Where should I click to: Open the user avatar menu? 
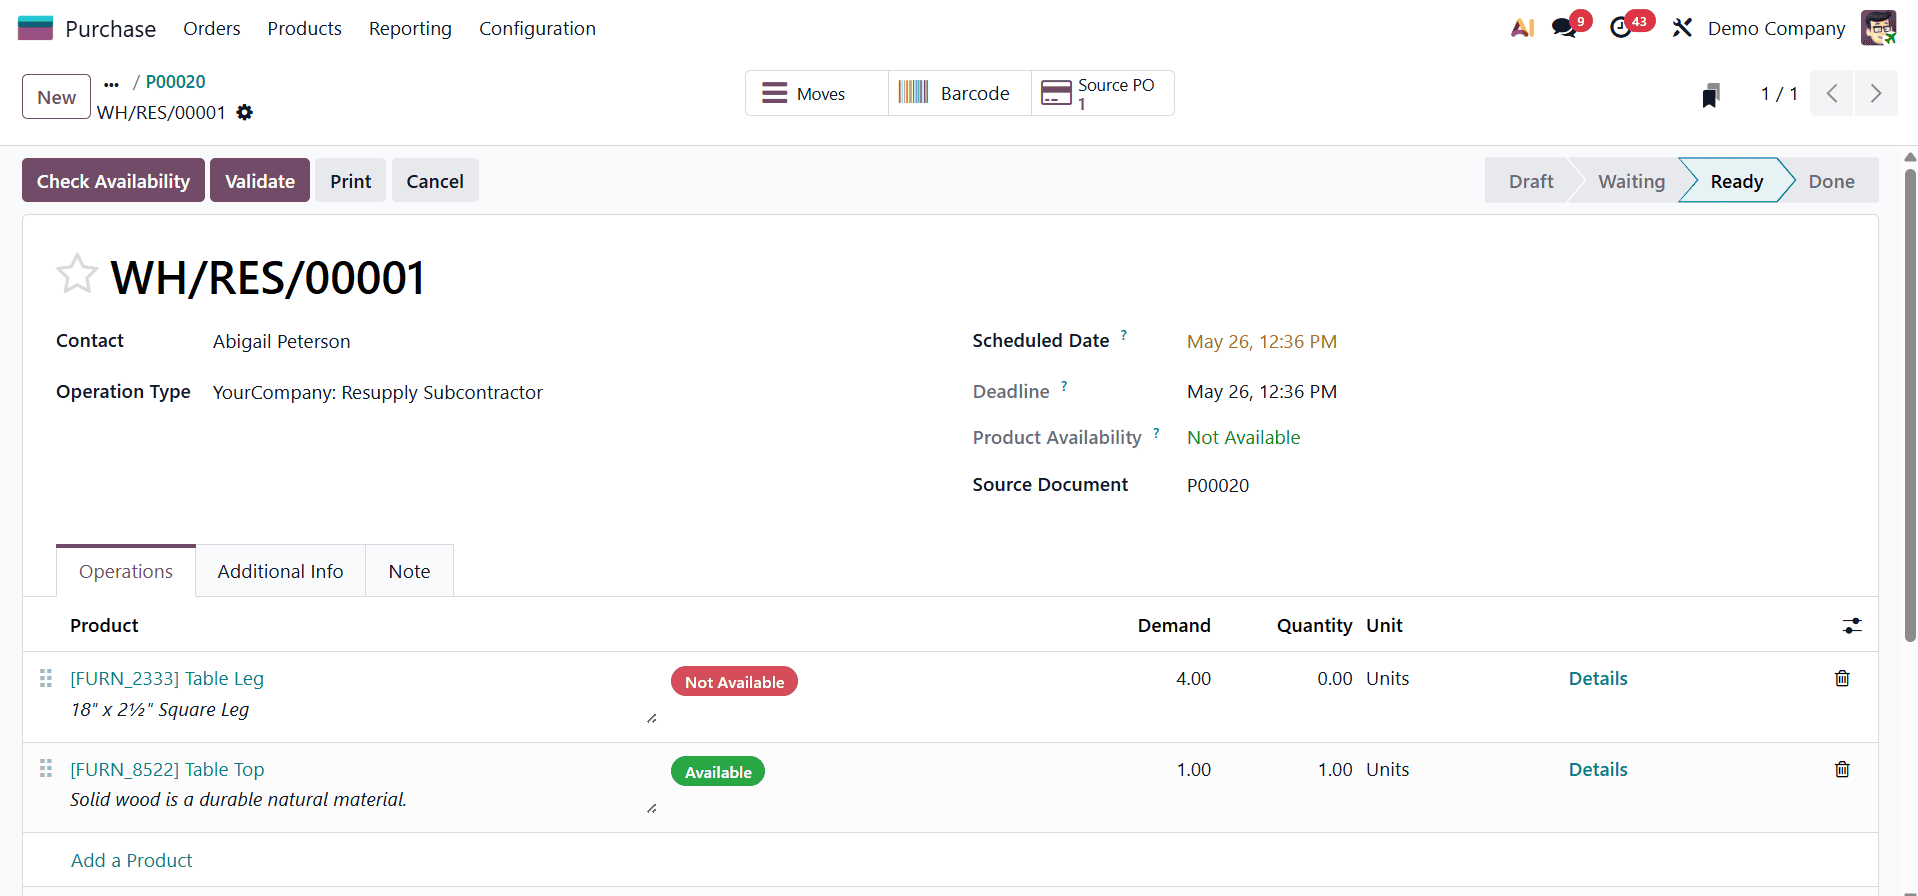[1878, 28]
